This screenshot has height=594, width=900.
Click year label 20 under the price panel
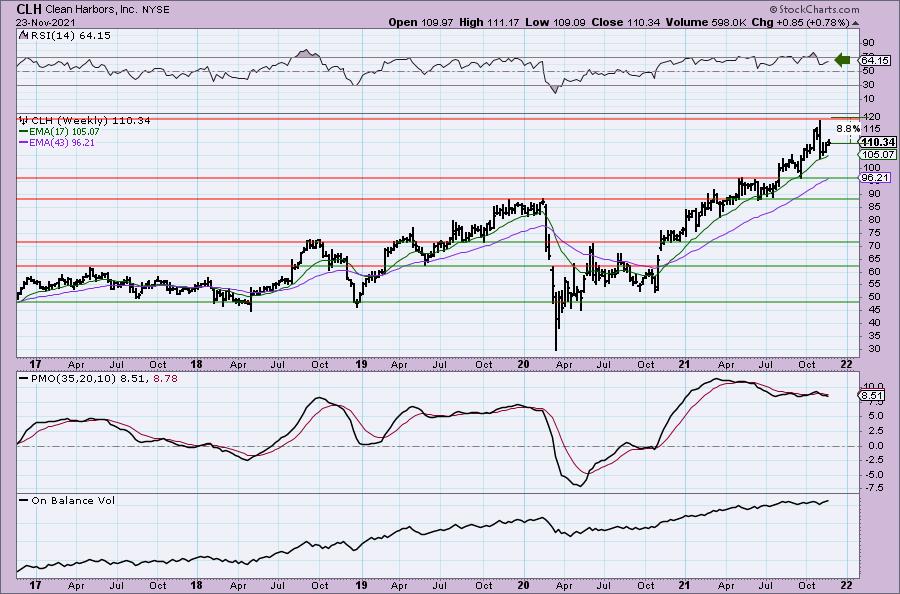[523, 364]
